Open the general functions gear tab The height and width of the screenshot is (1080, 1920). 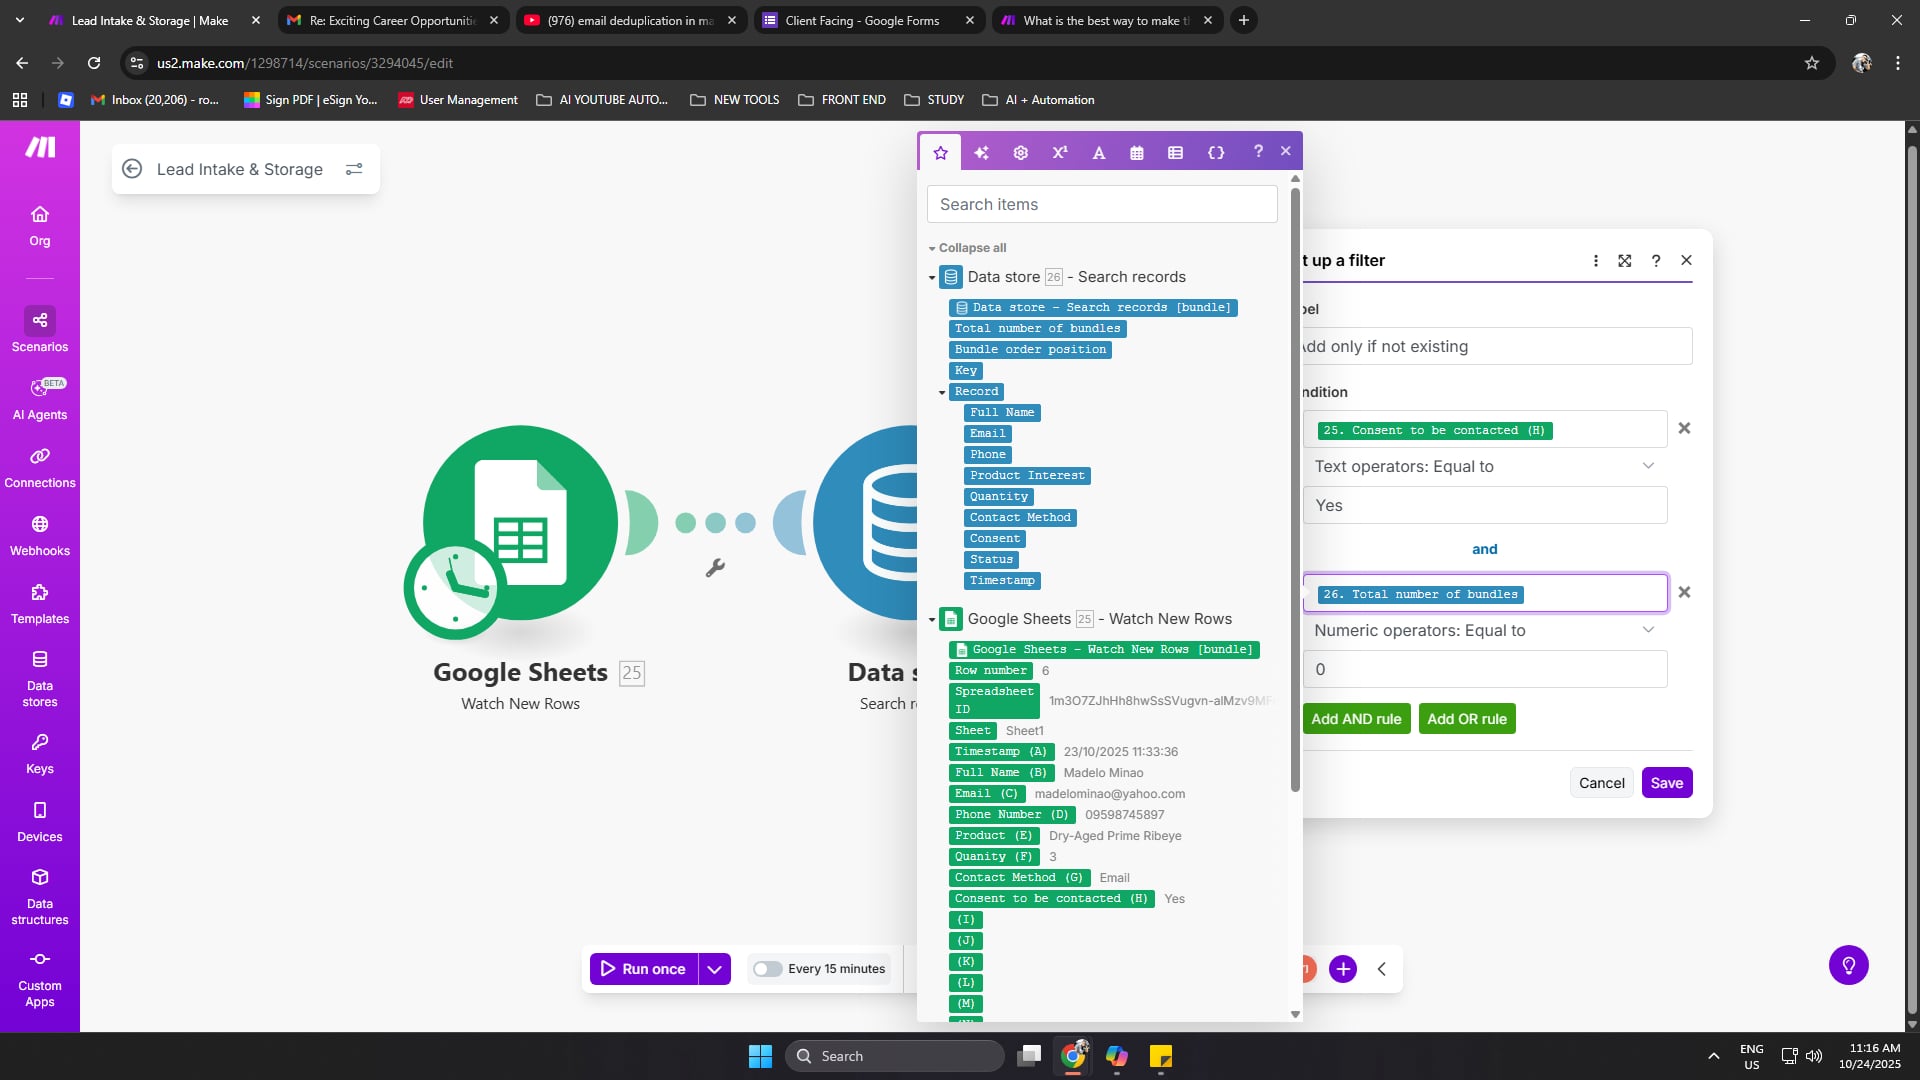point(1020,152)
